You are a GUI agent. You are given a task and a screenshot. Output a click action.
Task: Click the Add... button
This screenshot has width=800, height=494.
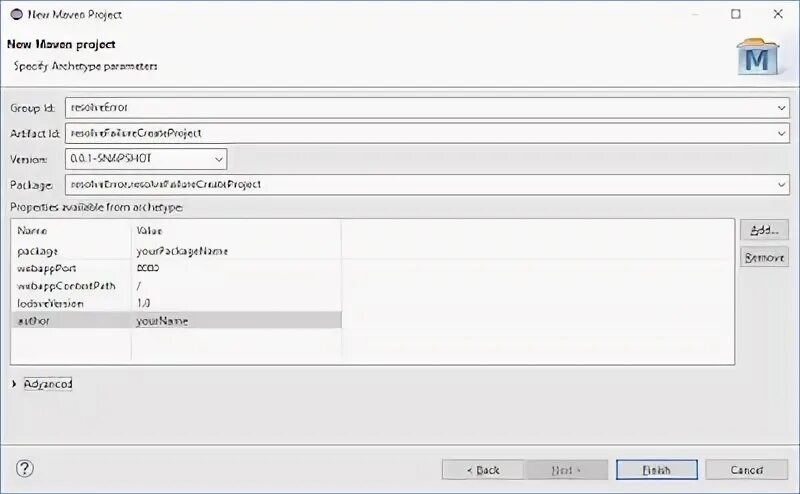pos(764,230)
